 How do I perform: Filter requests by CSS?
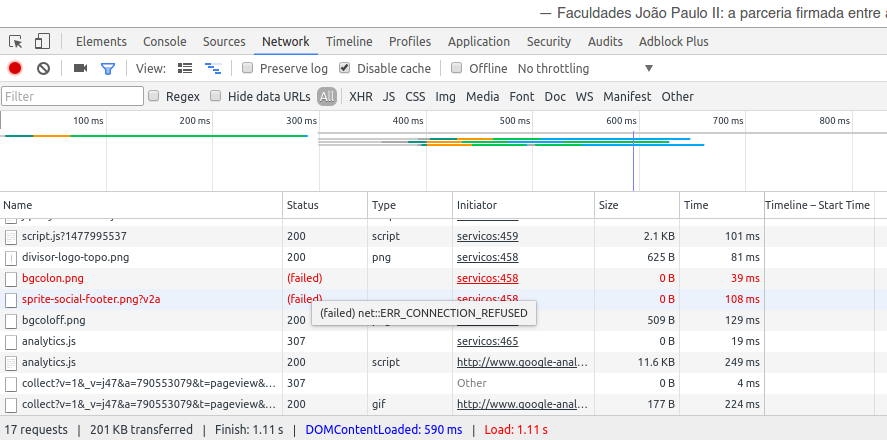(415, 97)
